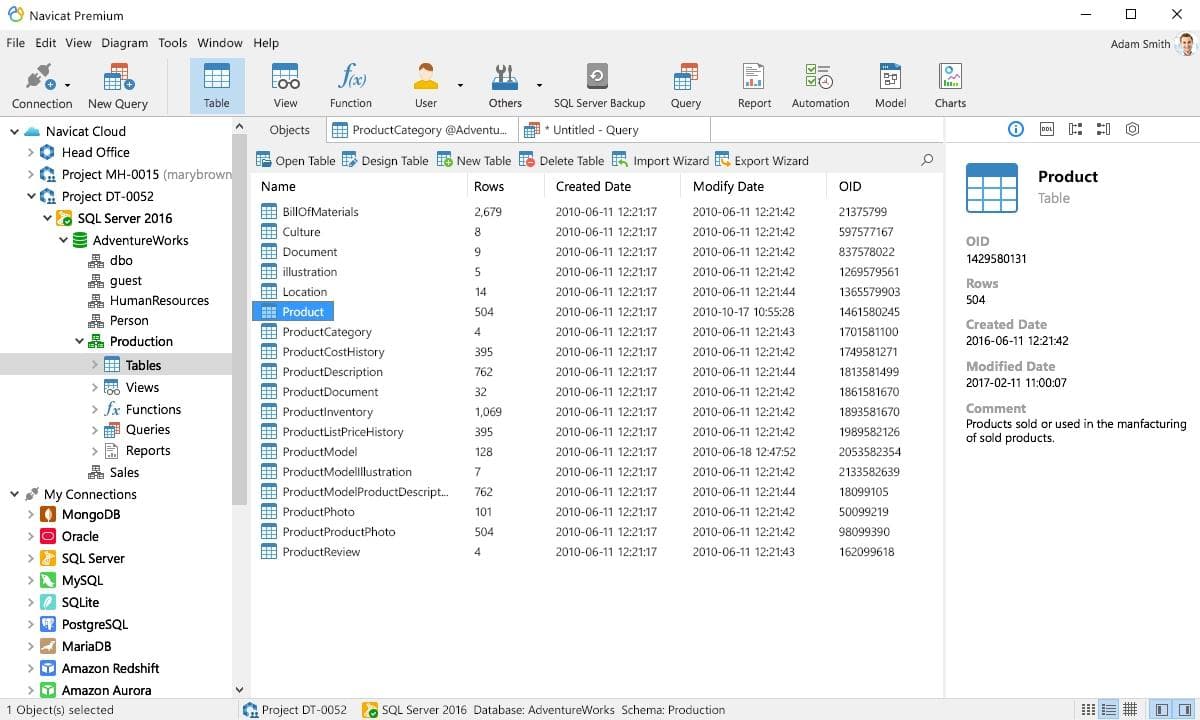Open the Report tool
The height and width of the screenshot is (720, 1200).
tap(754, 86)
